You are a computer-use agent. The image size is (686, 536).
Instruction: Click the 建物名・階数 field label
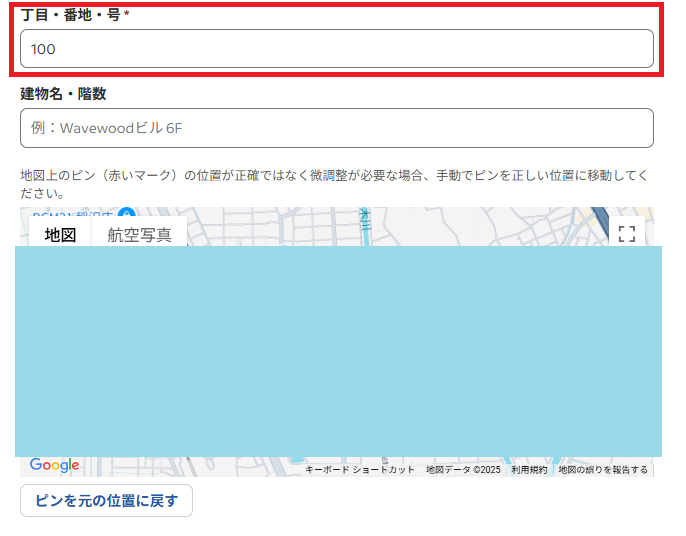click(x=63, y=93)
